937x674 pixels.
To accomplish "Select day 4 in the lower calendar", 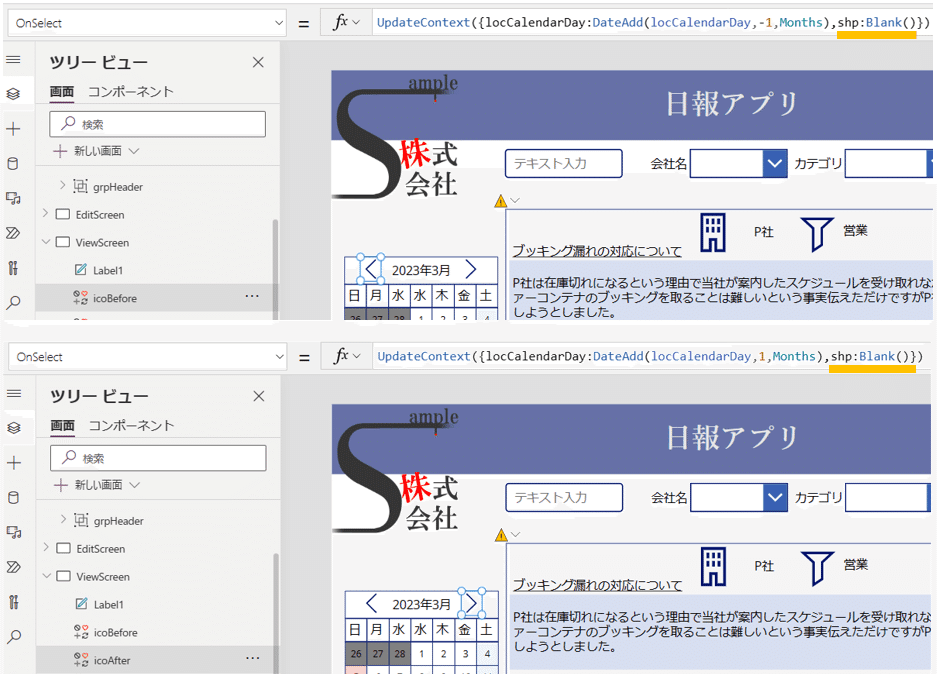I will [487, 654].
